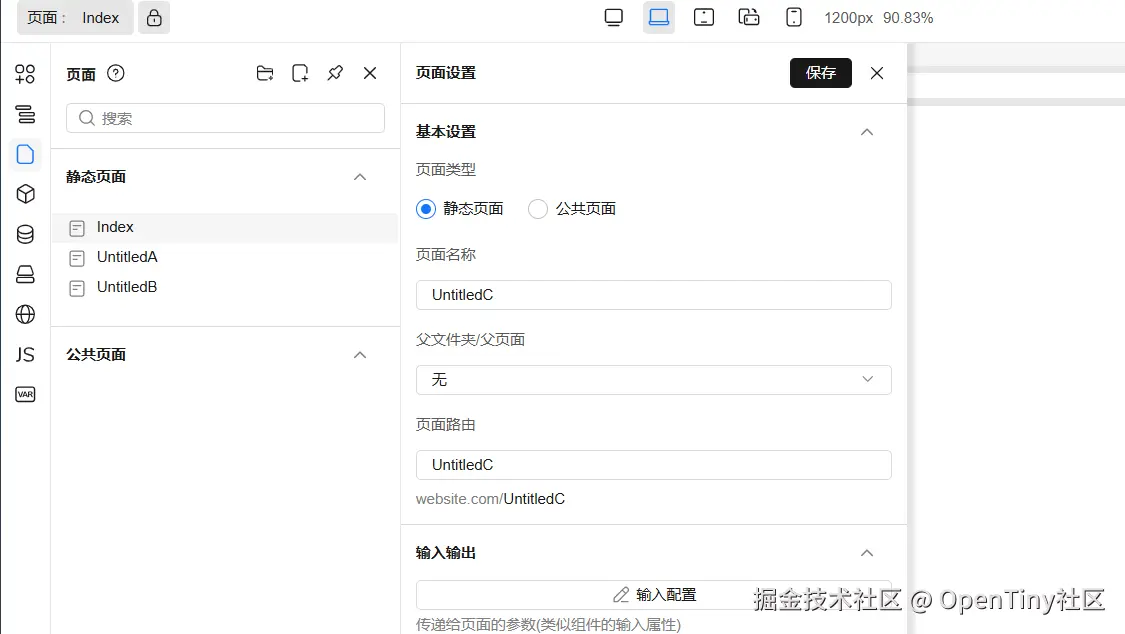
Task: Click the 90.83% zoom value
Action: [908, 18]
